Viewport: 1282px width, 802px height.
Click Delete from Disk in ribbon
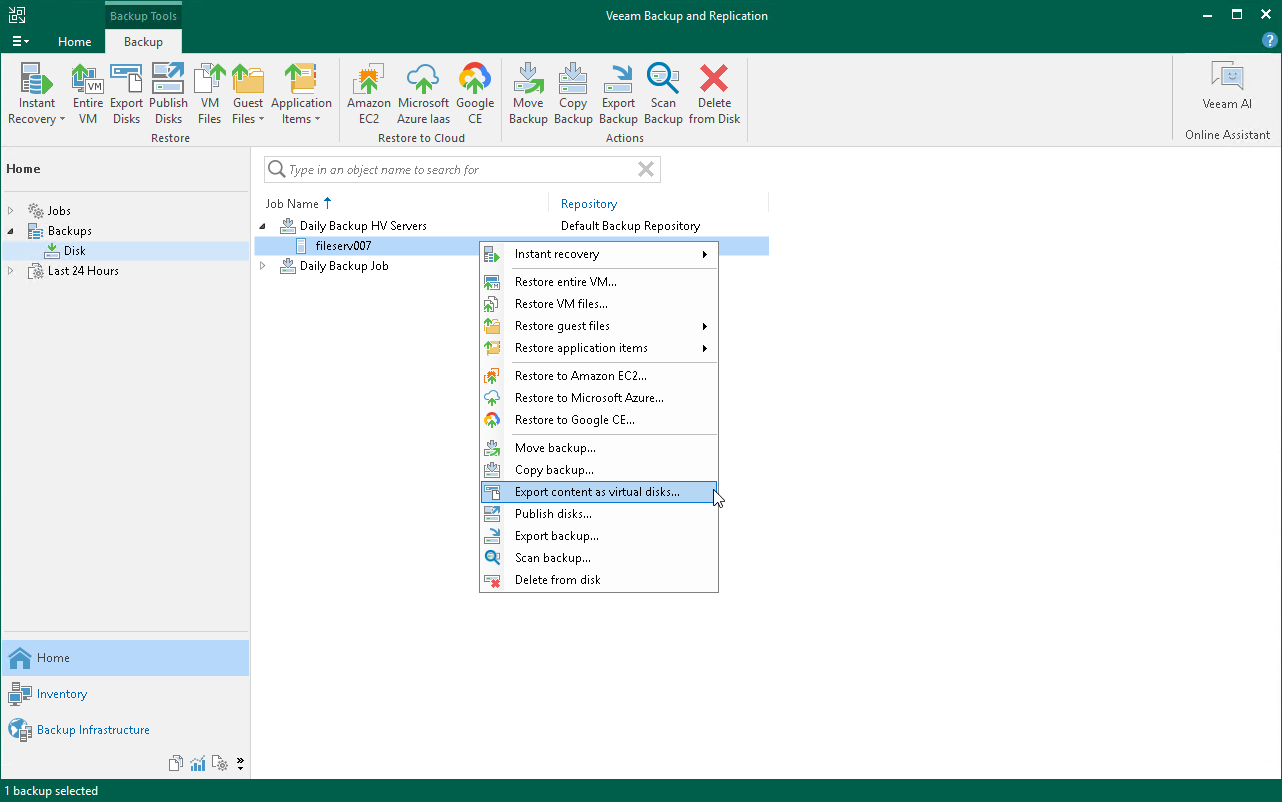pyautogui.click(x=714, y=94)
